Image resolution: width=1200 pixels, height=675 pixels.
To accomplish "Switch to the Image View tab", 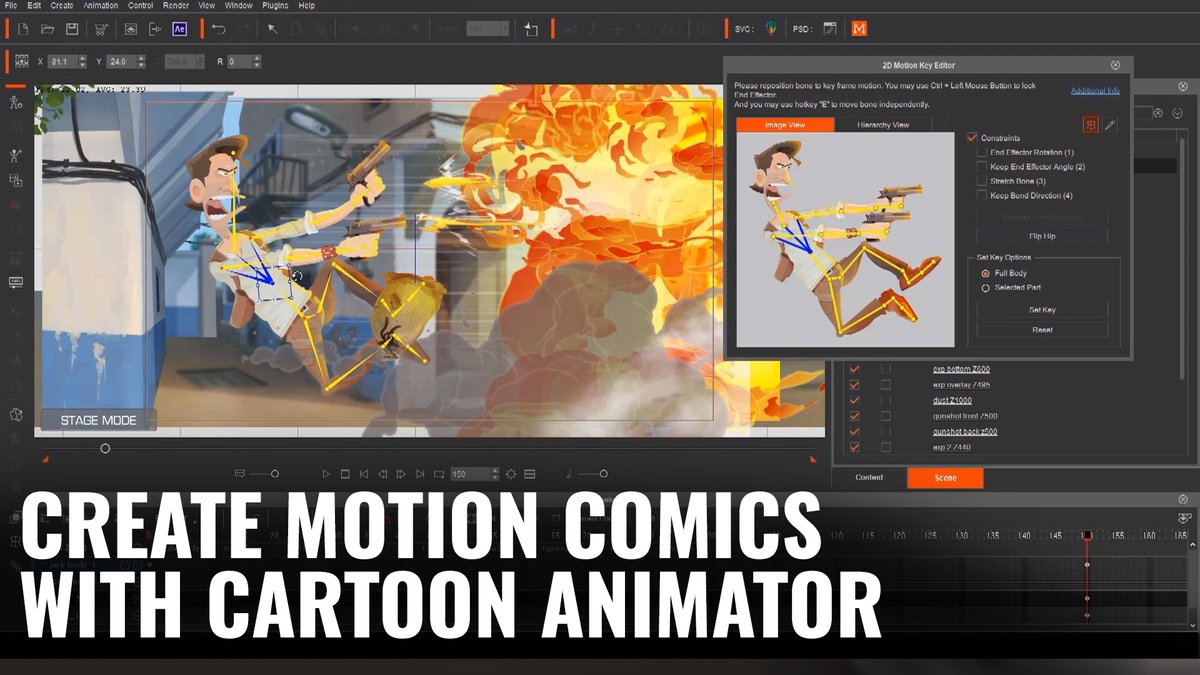I will [785, 125].
